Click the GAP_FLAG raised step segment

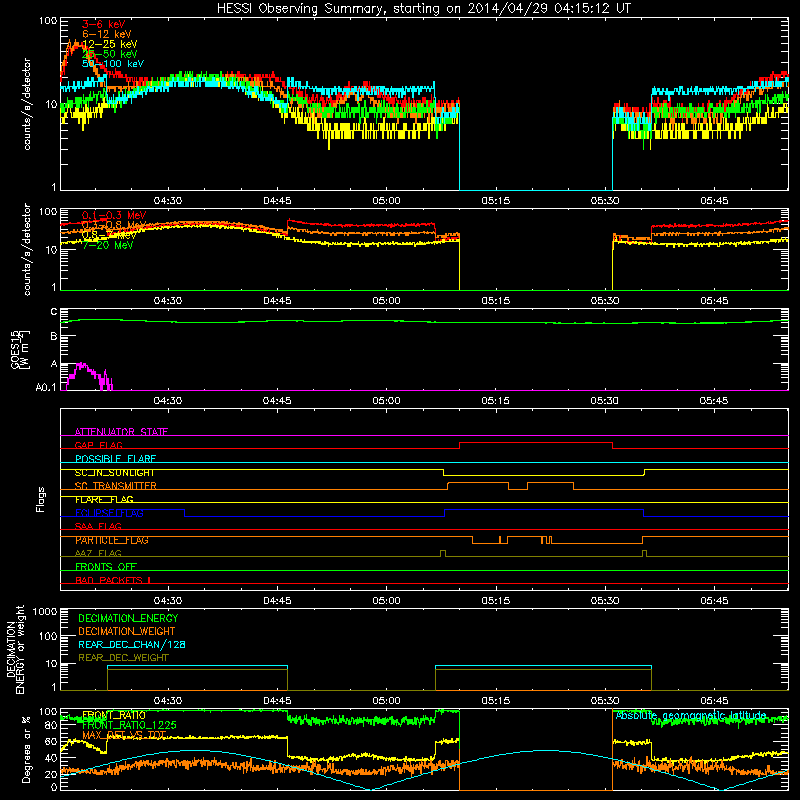click(x=536, y=443)
